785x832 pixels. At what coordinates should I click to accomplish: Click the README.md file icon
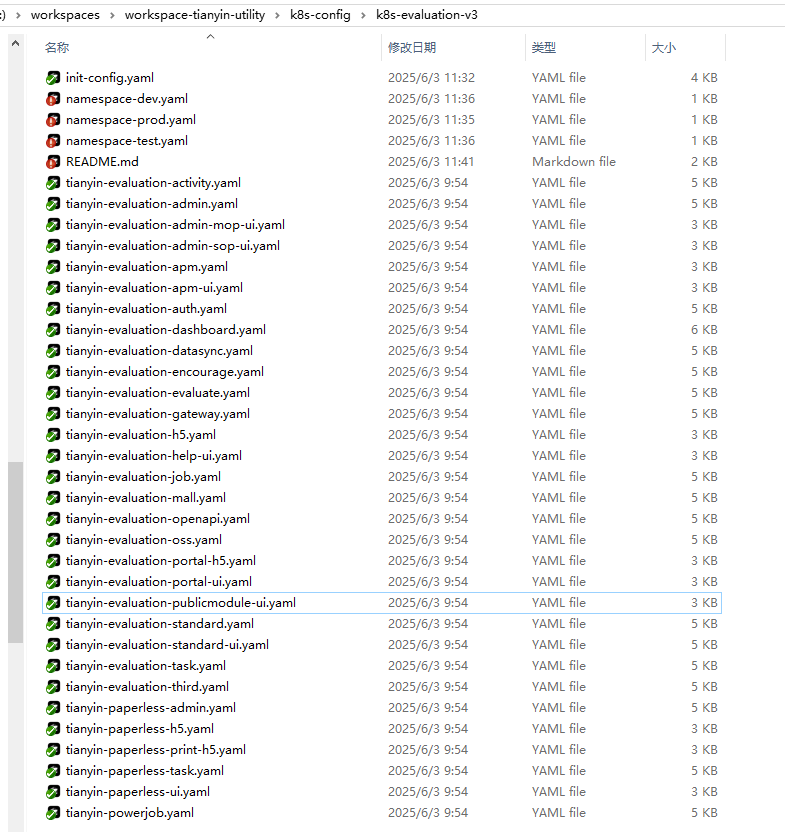click(53, 162)
